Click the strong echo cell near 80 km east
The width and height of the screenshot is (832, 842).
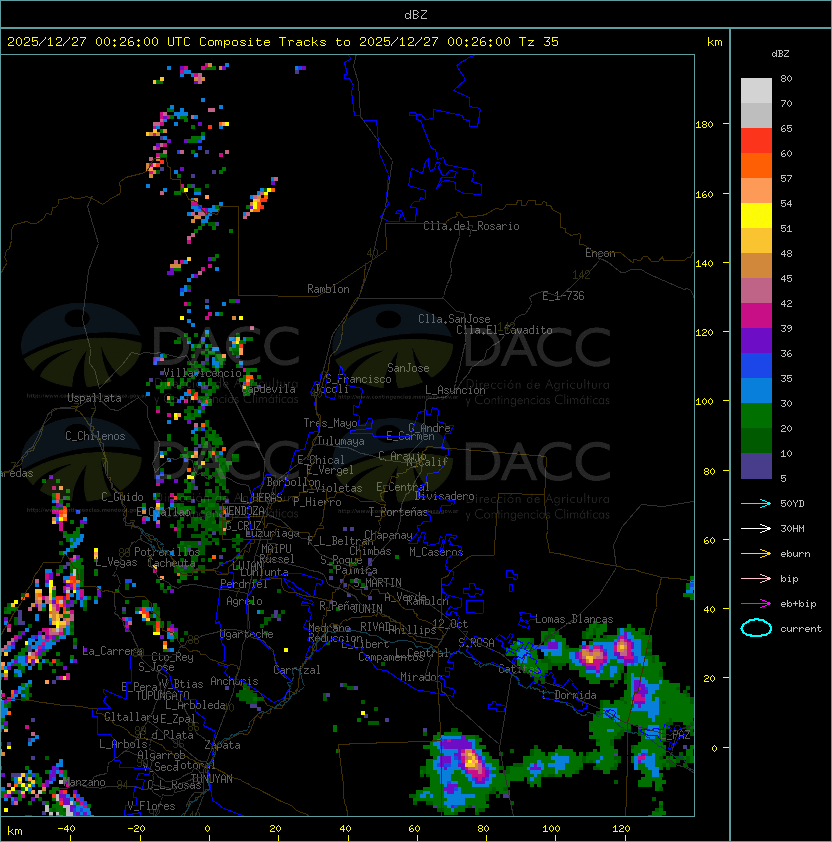pyautogui.click(x=471, y=761)
